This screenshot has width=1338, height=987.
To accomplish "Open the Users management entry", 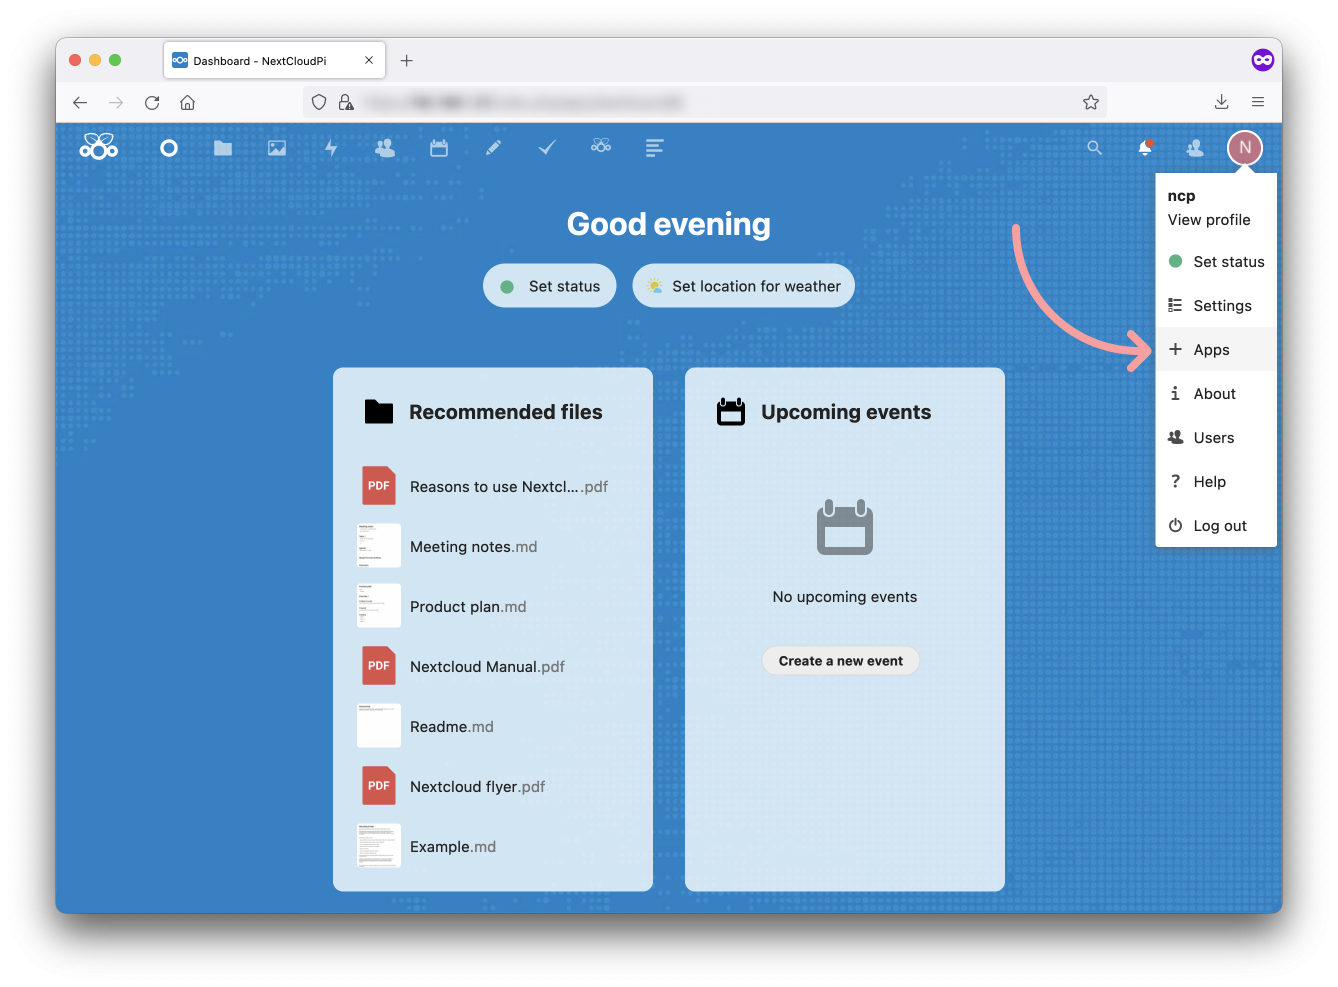I will point(1214,437).
